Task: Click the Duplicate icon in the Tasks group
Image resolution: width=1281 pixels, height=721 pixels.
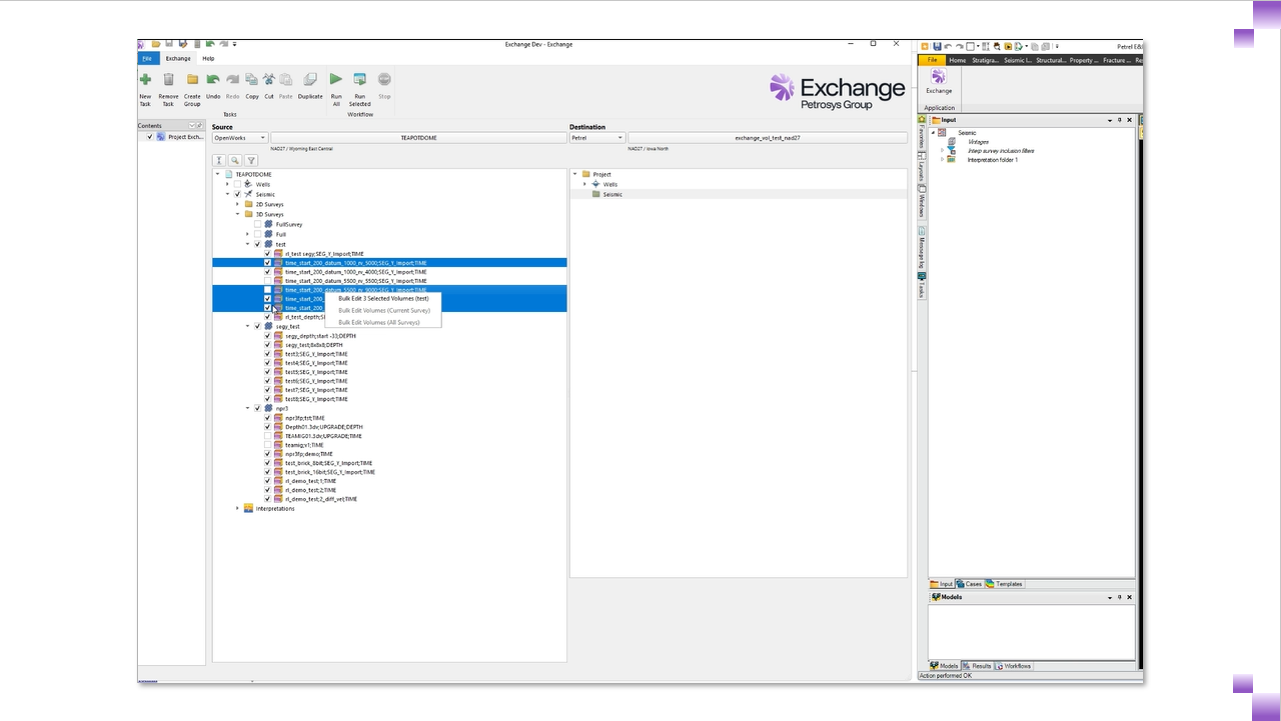Action: pos(310,82)
